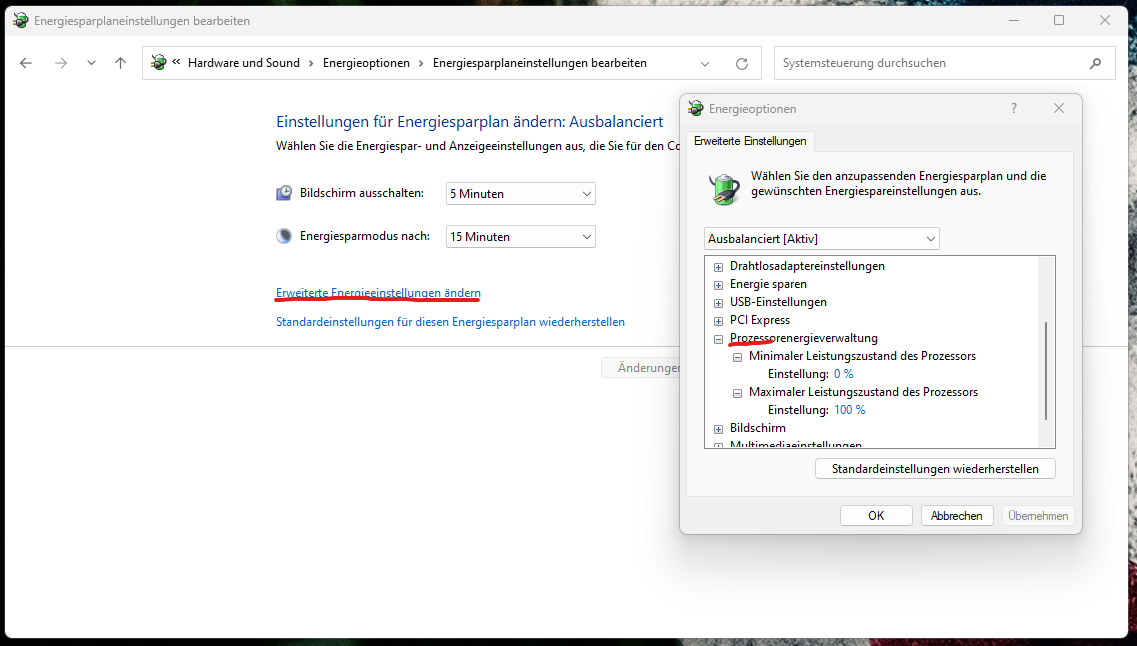Select Maximaler Leistungszustand des Prozessors label
Viewport: 1137px width, 646px height.
[x=863, y=392]
